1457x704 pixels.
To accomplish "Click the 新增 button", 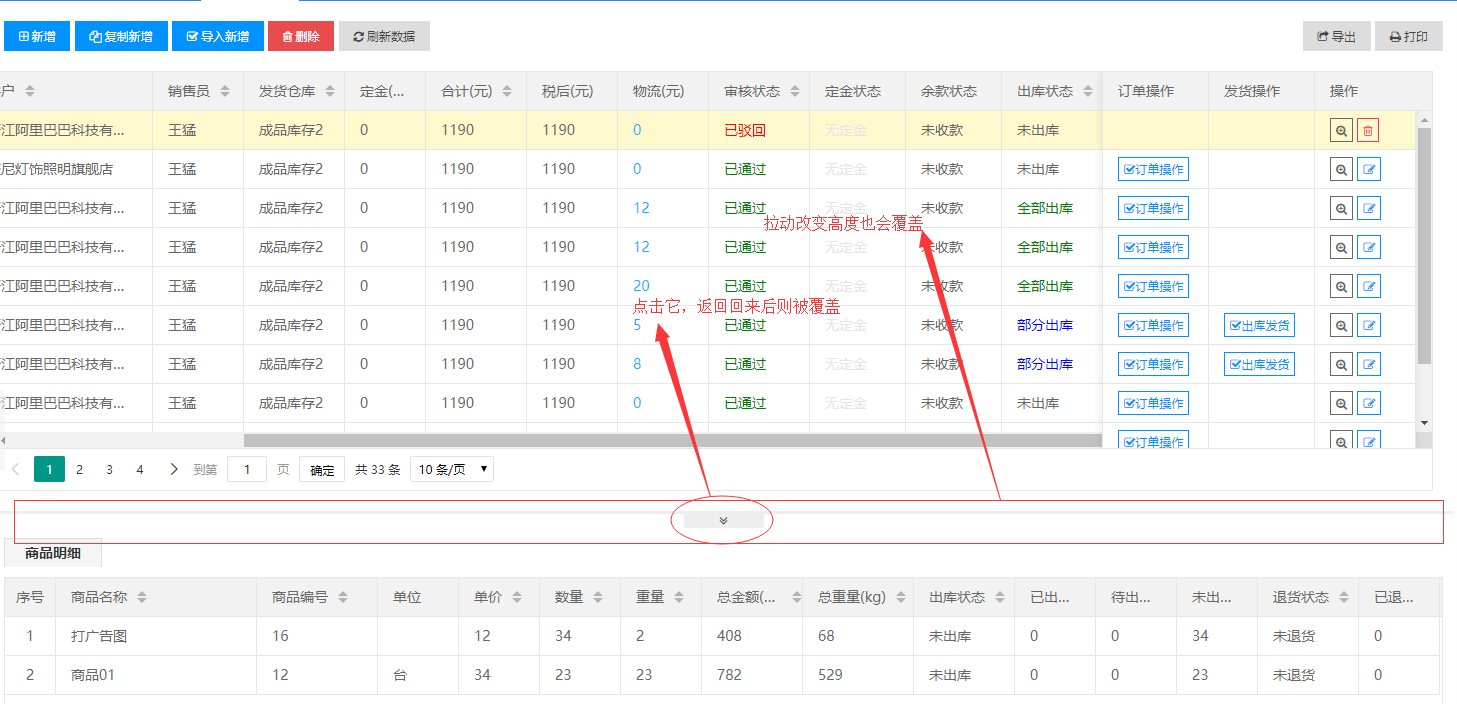I will 37,36.
